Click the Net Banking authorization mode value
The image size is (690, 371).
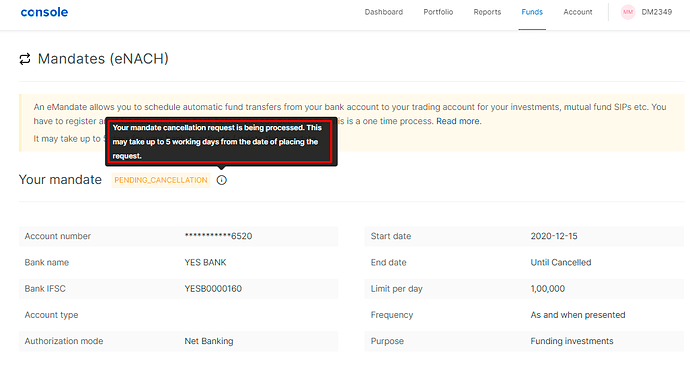(x=209, y=341)
